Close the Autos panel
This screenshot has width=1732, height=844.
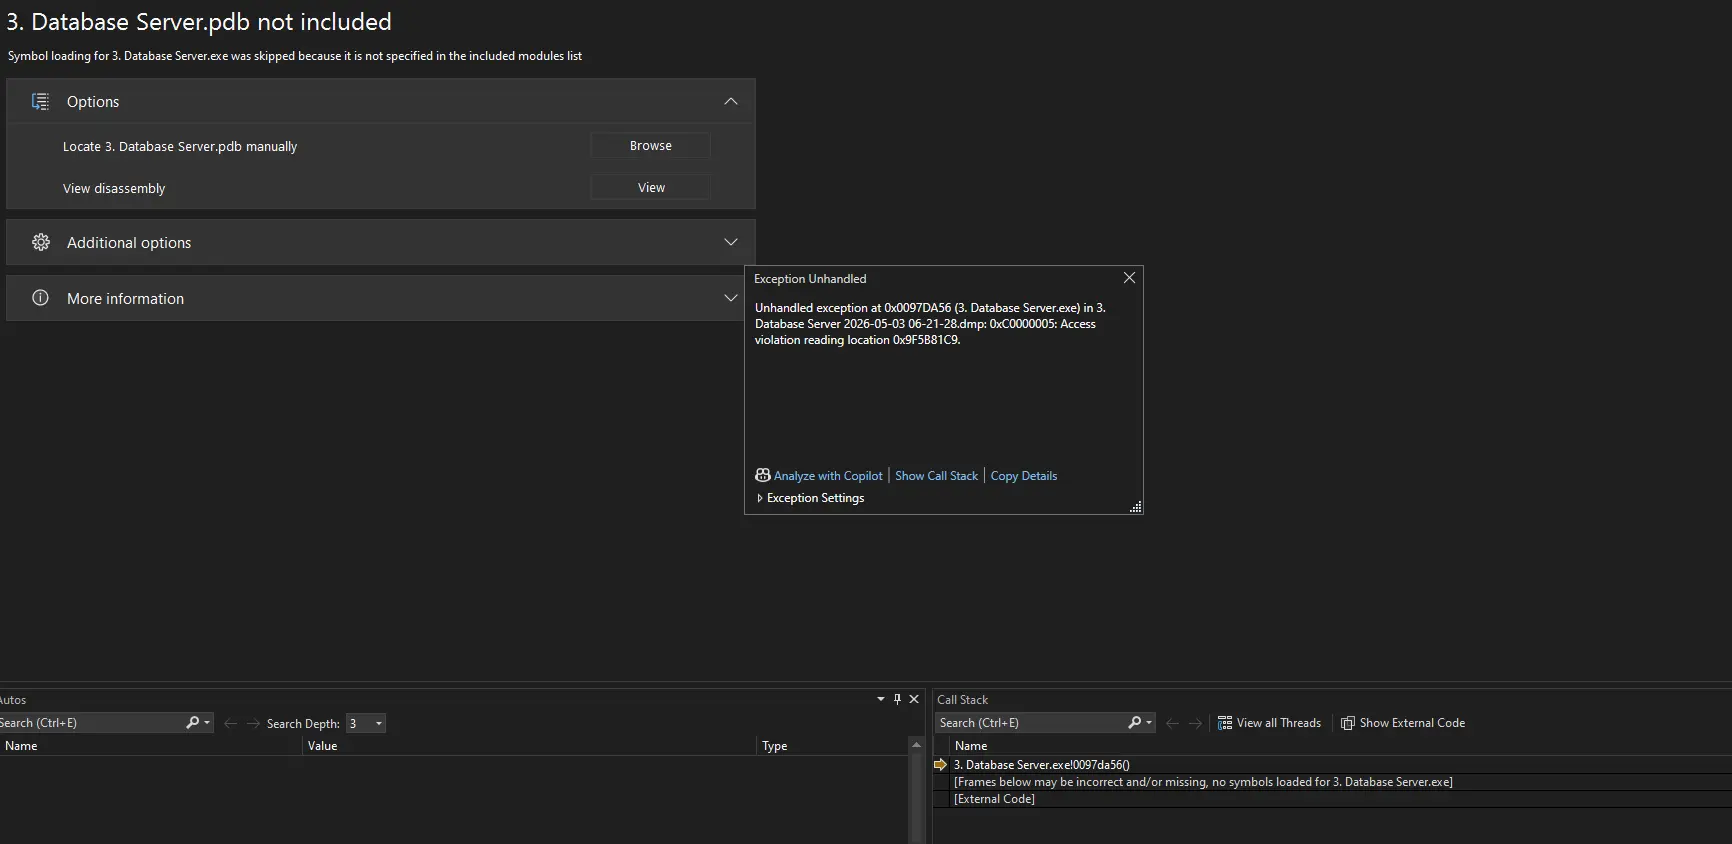tap(914, 699)
